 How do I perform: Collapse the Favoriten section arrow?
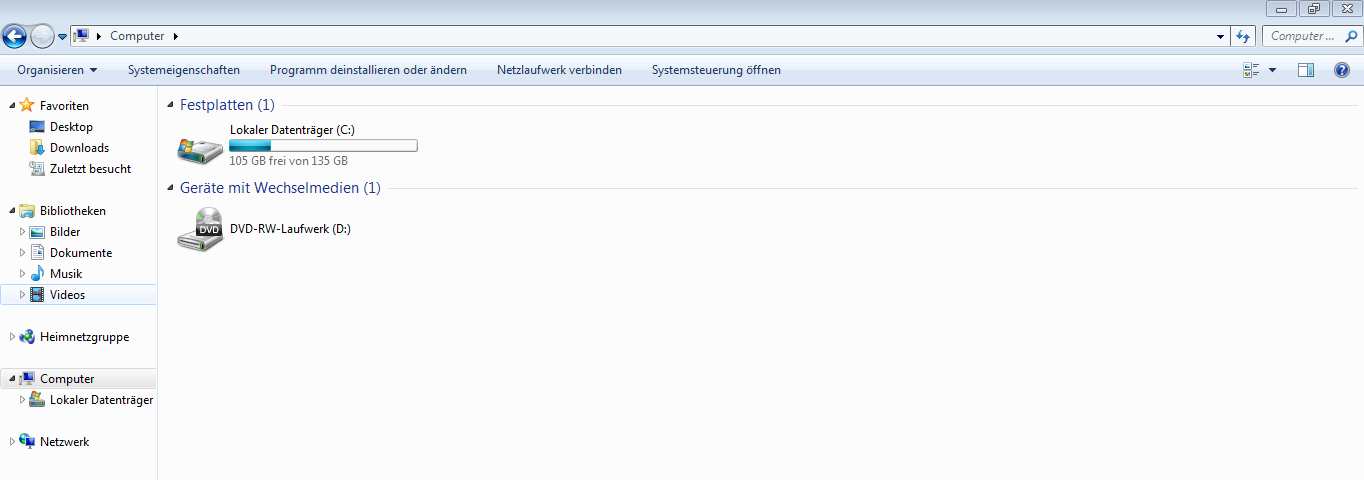[x=12, y=105]
